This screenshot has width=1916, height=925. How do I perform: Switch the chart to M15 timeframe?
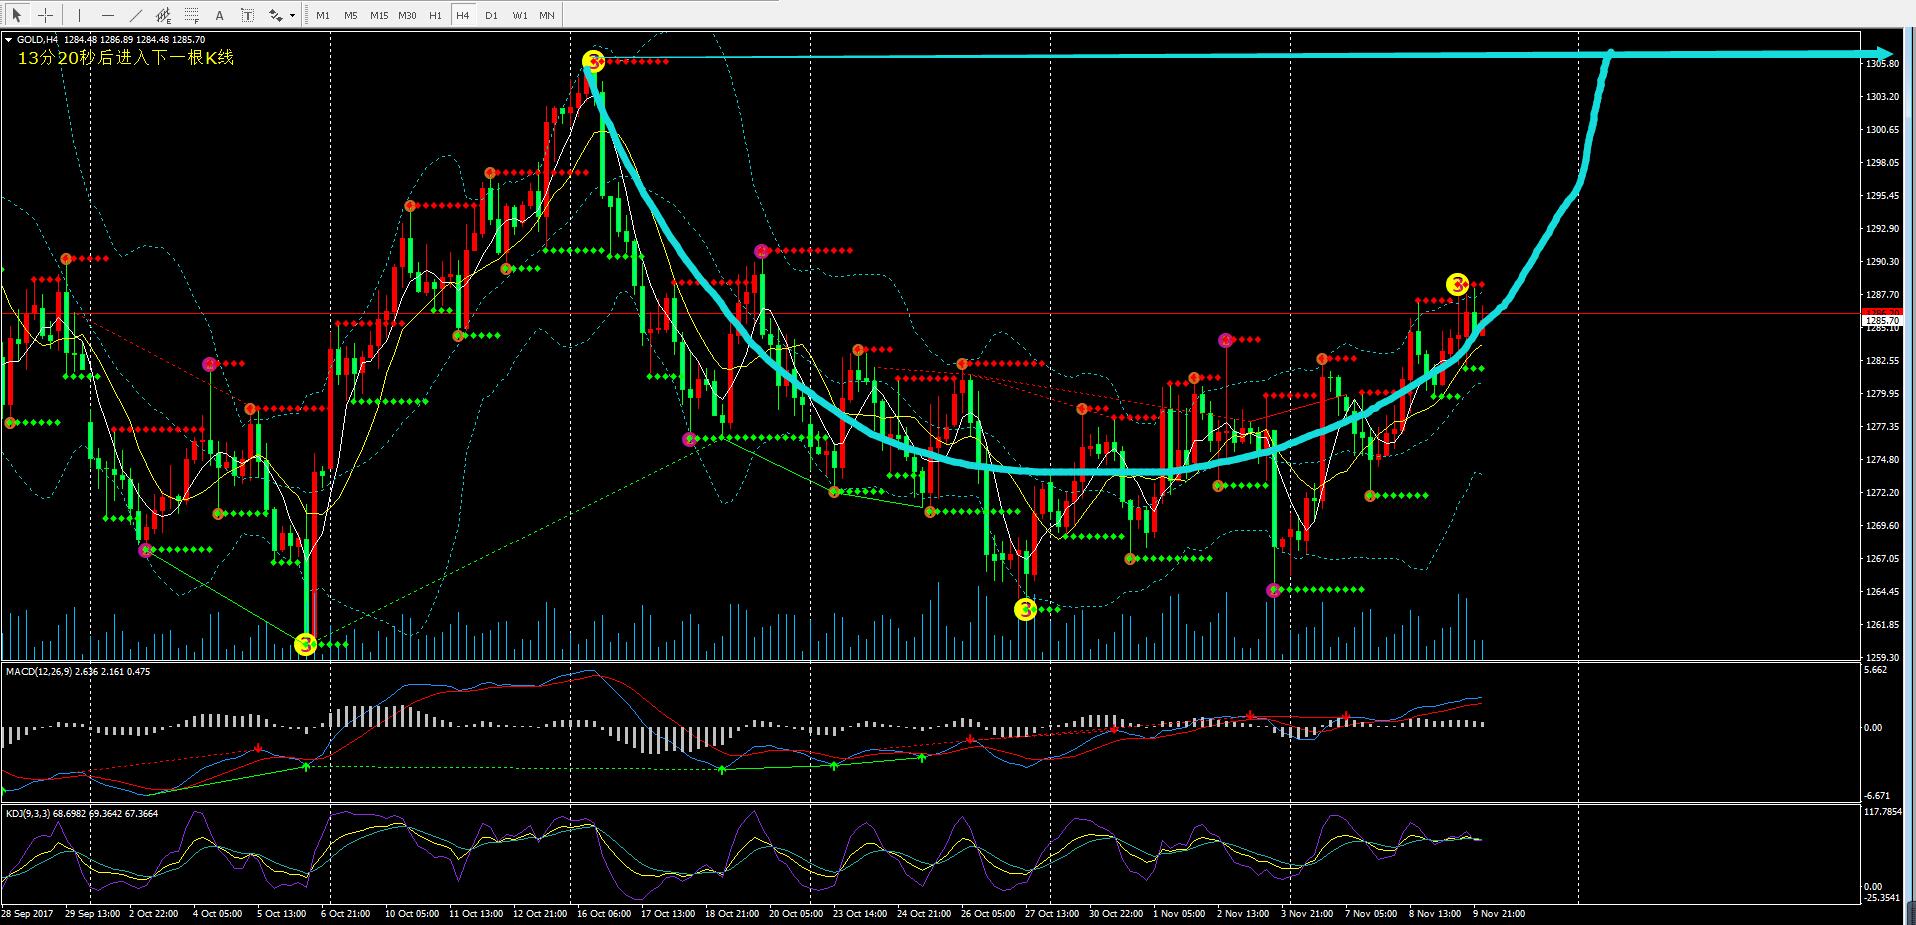[379, 15]
